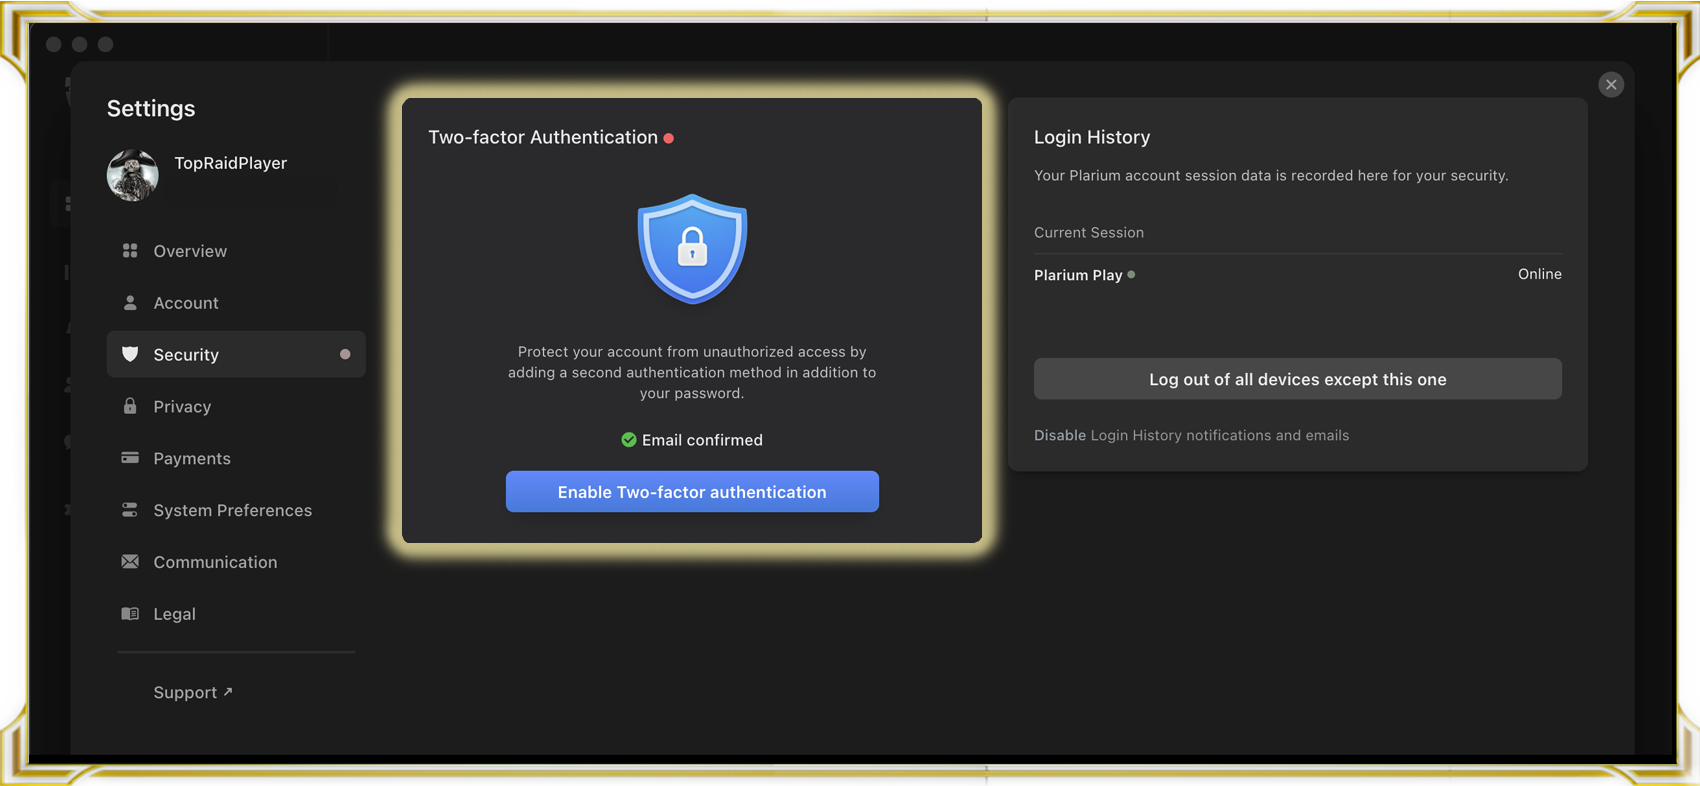The image size is (1700, 786).
Task: Open the Overview settings section
Action: point(190,251)
